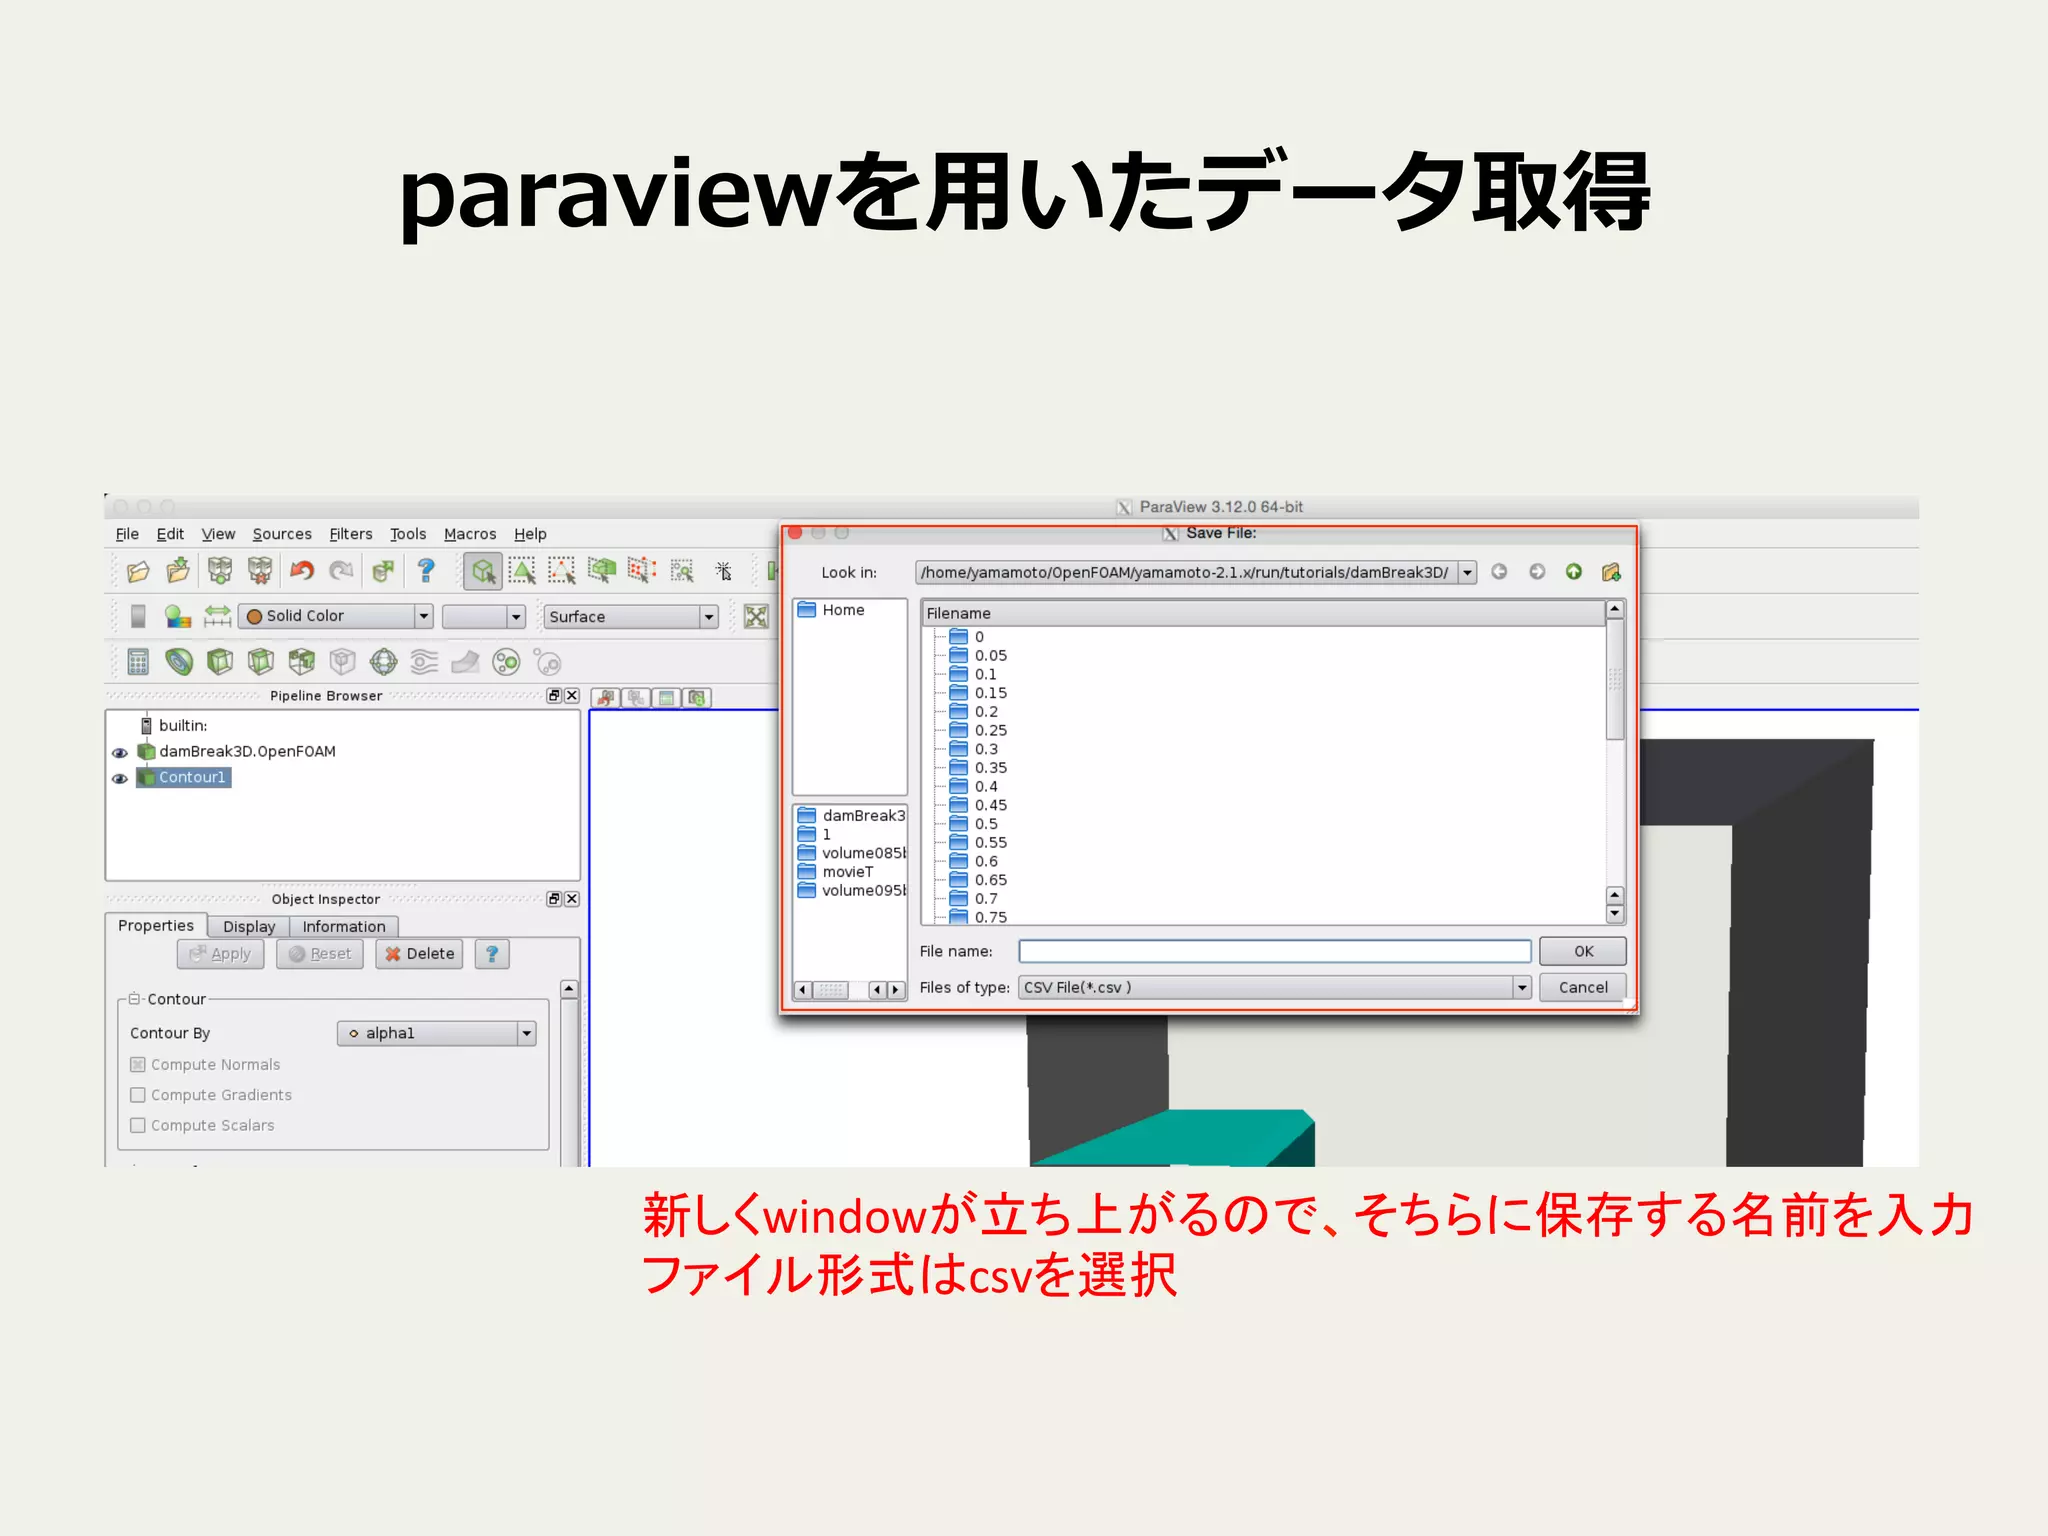Screen dimensions: 2048x1536
Task: Click the Glyph filter icon
Action: (384, 662)
